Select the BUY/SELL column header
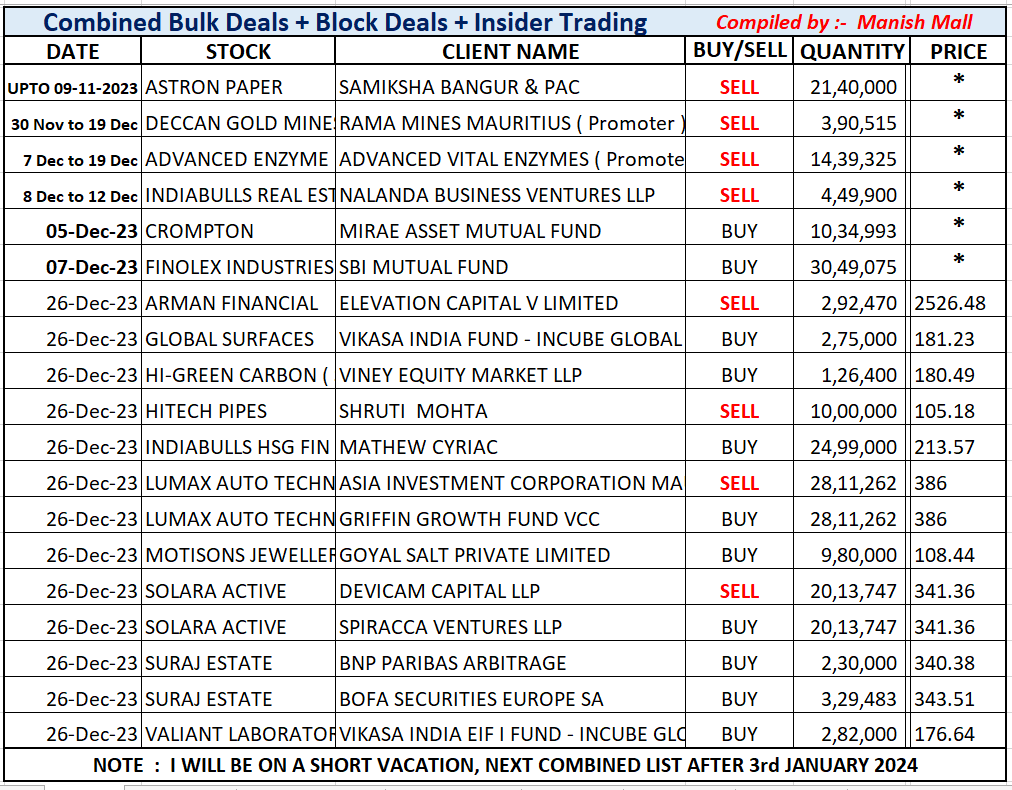1012x790 pixels. [739, 51]
